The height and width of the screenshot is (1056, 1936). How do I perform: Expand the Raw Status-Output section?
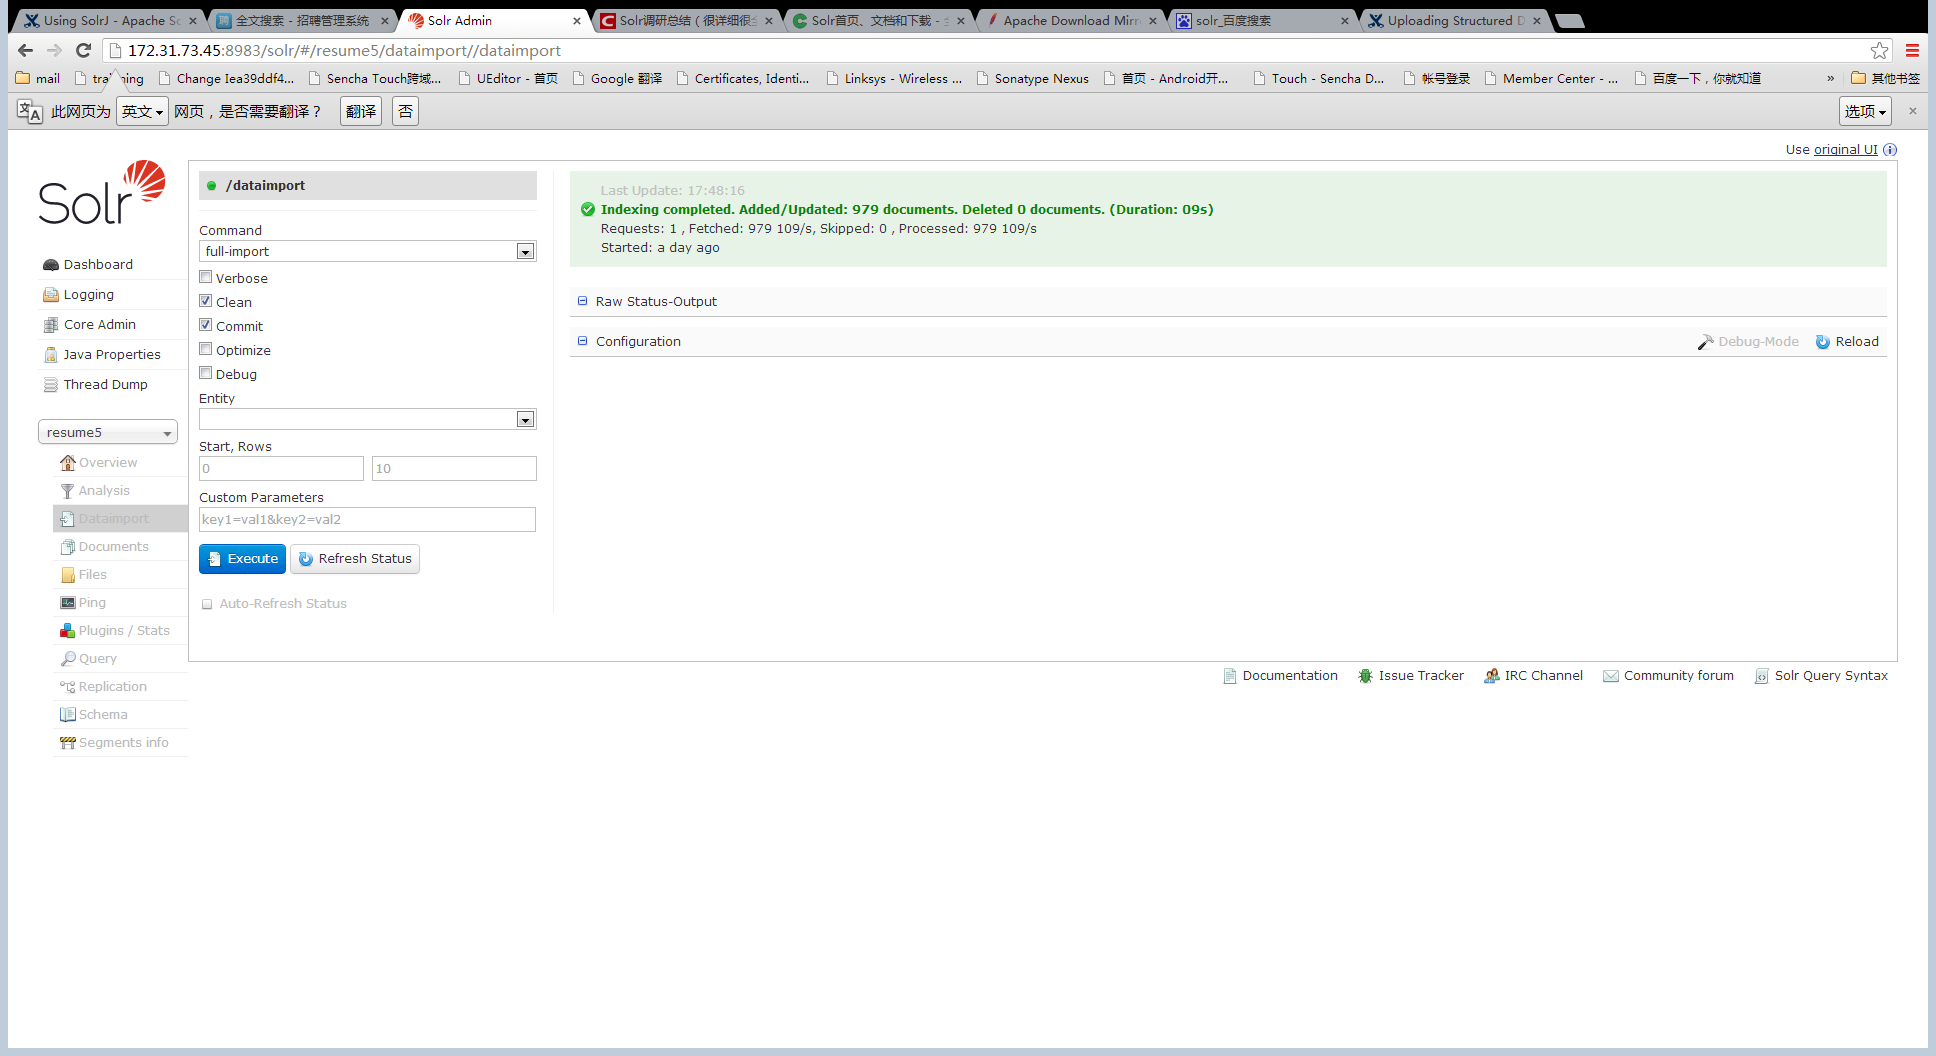(x=656, y=302)
